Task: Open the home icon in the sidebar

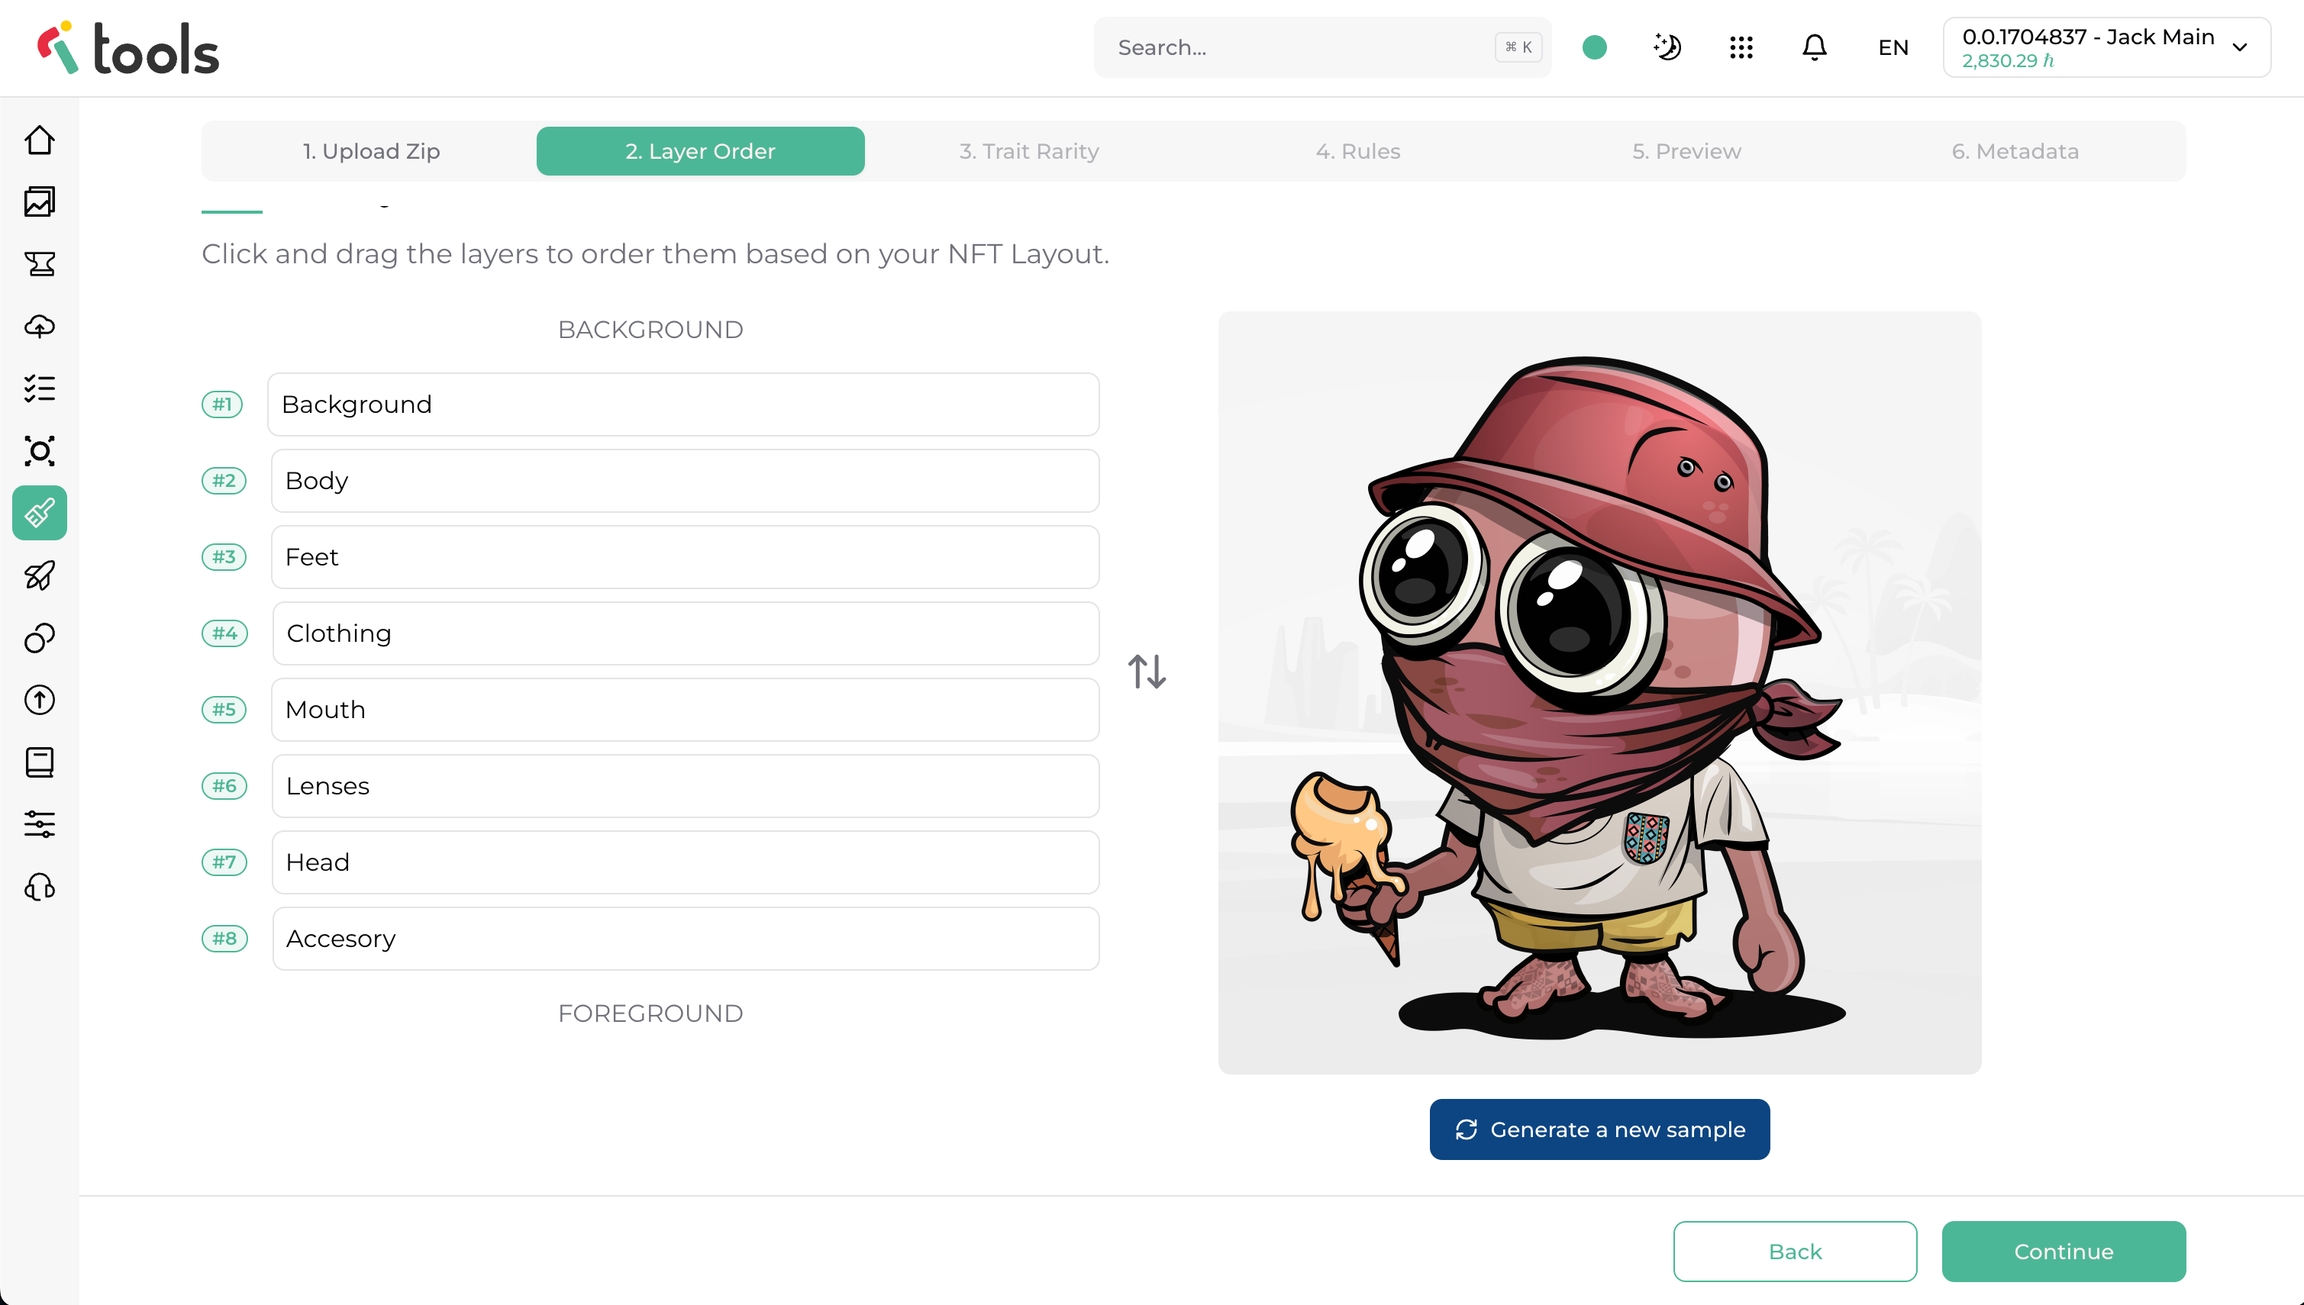Action: (x=40, y=140)
